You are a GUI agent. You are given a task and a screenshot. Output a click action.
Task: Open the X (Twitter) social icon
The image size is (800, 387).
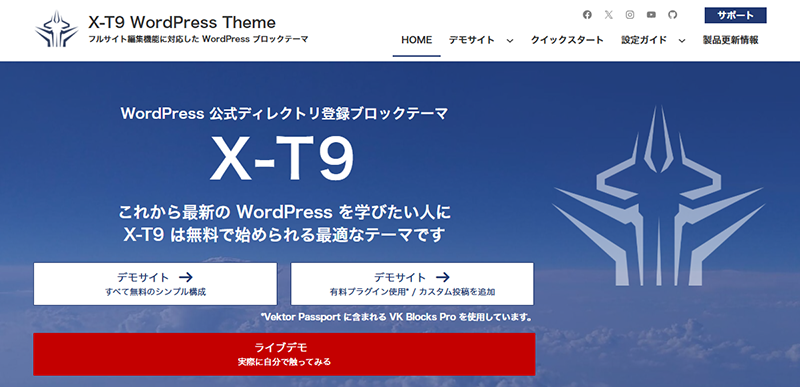pyautogui.click(x=609, y=15)
